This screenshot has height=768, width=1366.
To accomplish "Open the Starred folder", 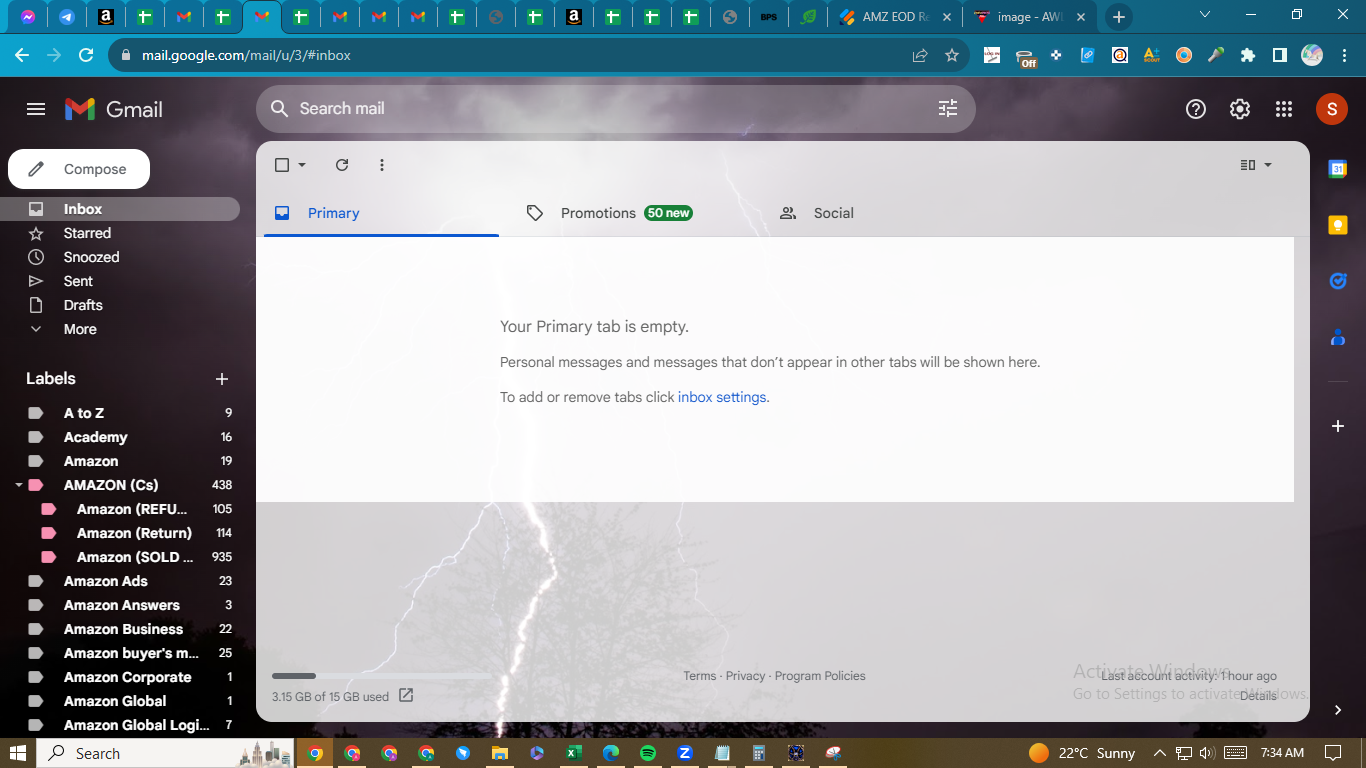I will tap(120, 233).
